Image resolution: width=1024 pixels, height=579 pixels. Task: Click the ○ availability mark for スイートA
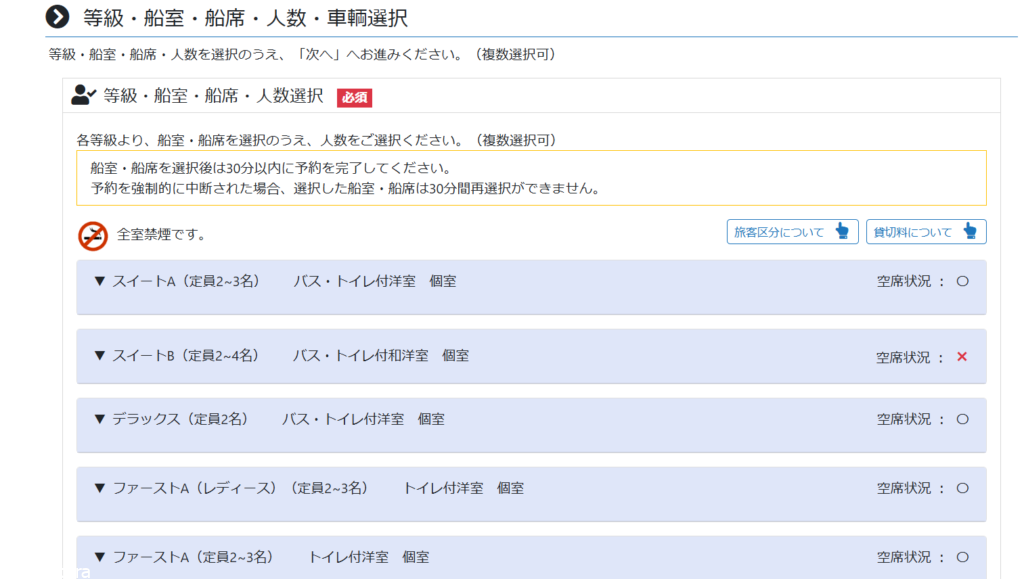(962, 282)
